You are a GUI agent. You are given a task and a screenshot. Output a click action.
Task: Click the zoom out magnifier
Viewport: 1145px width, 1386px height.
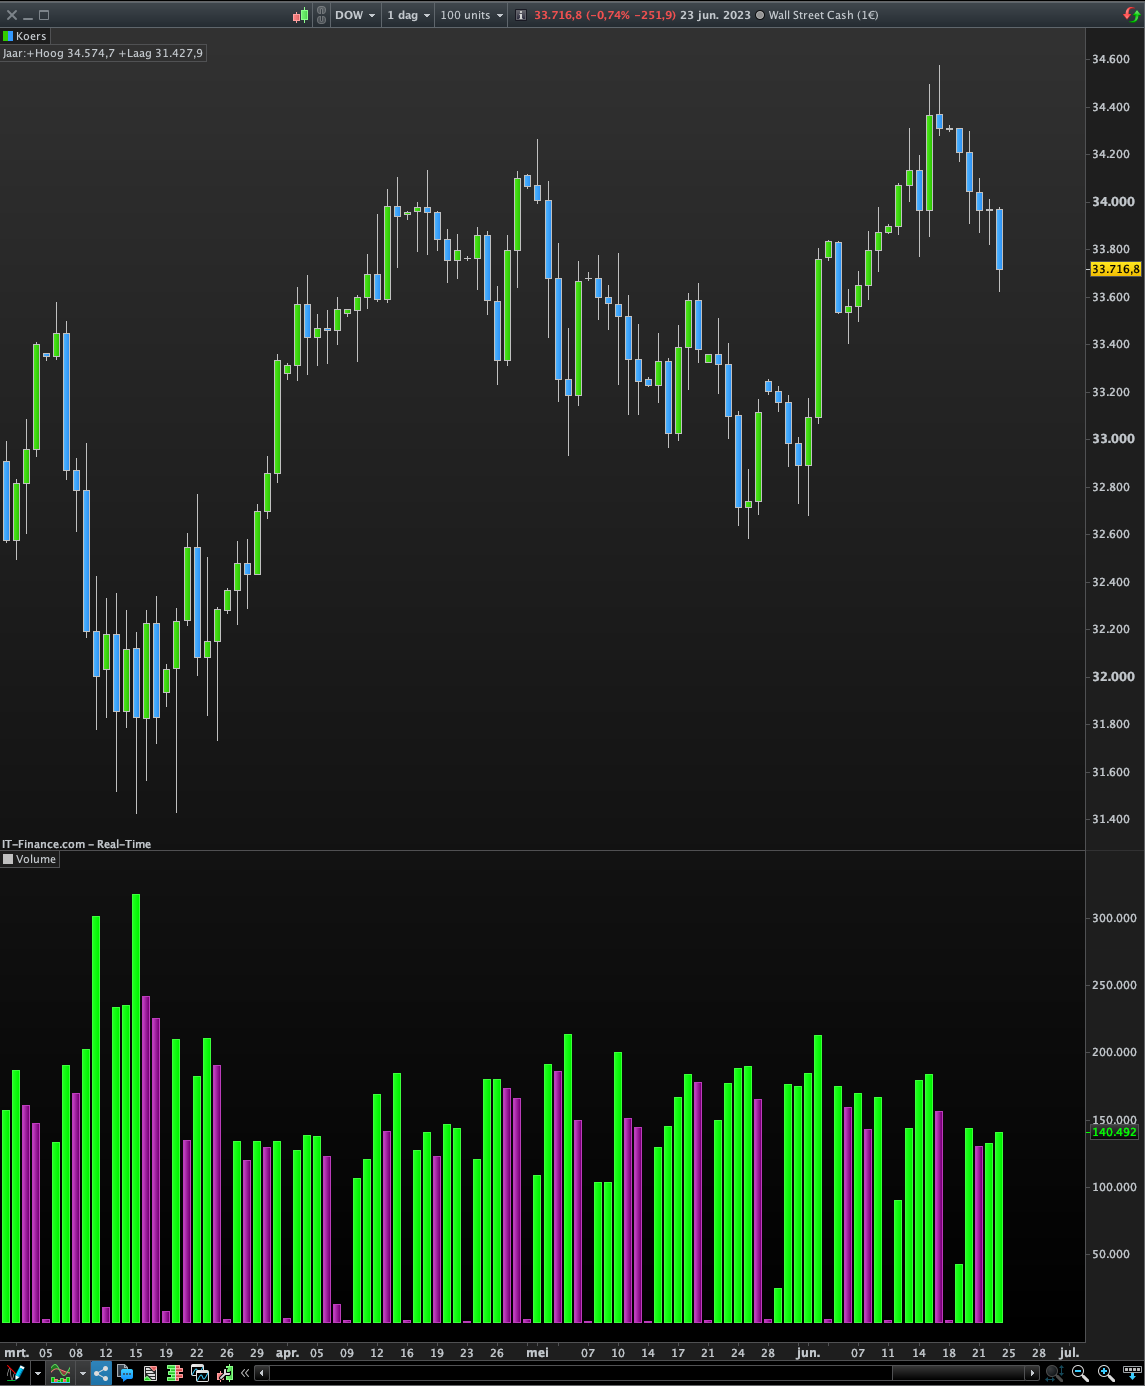1080,1373
